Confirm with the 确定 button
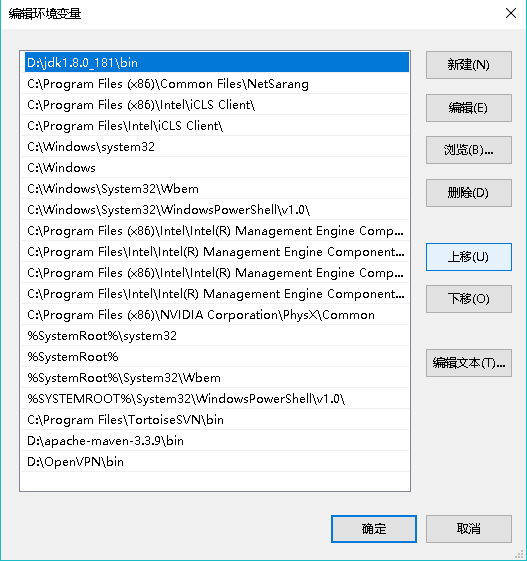527x561 pixels. (374, 529)
